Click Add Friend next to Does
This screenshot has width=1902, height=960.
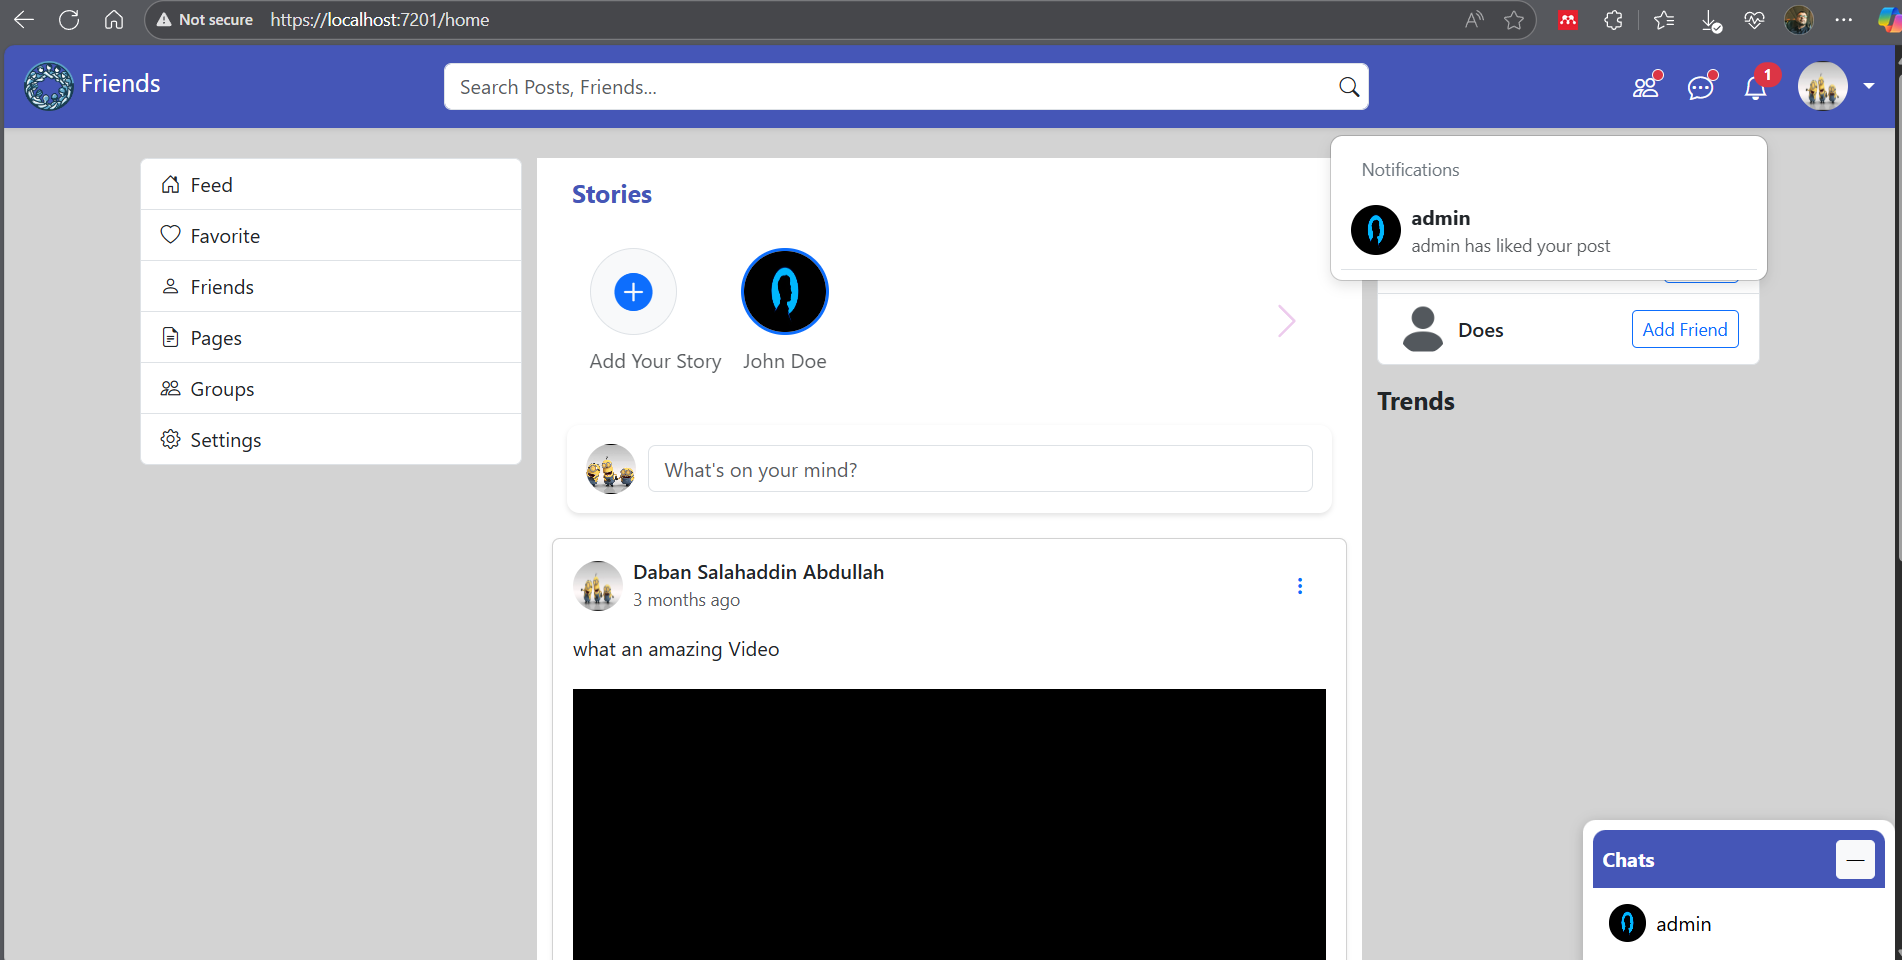coord(1685,329)
